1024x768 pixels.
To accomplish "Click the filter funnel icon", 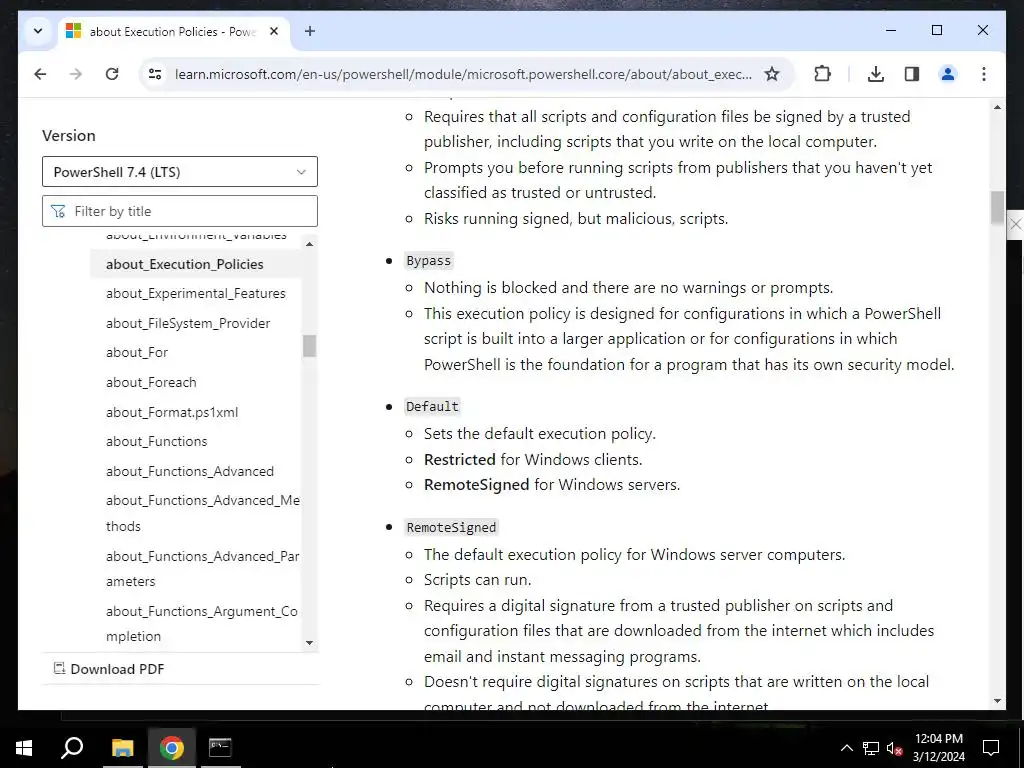I will coord(58,211).
